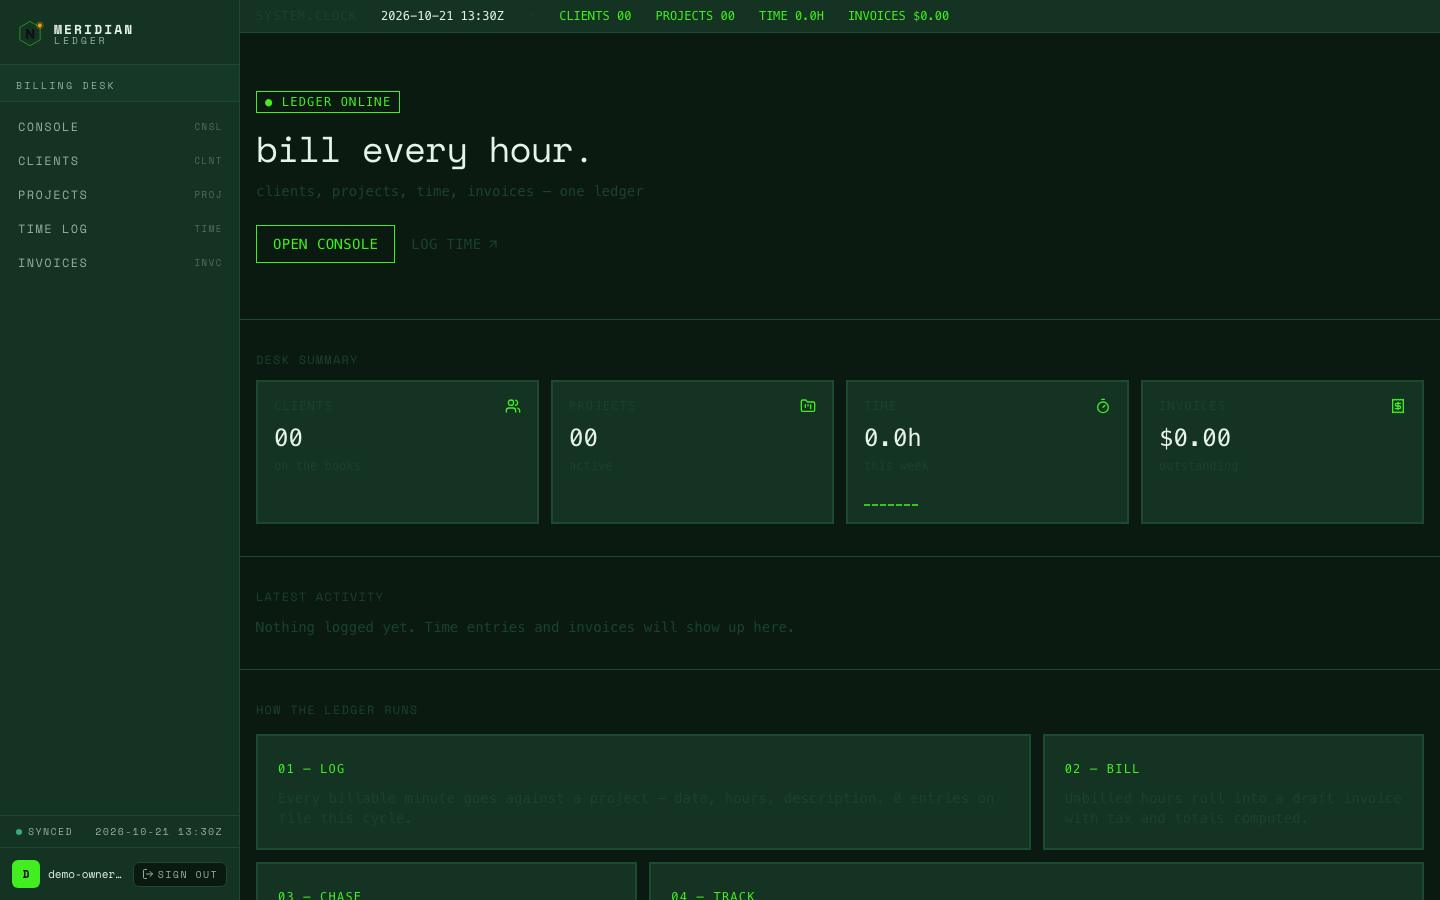1440x900 pixels.
Task: Select Projects in the sidebar menu
Action: point(120,195)
